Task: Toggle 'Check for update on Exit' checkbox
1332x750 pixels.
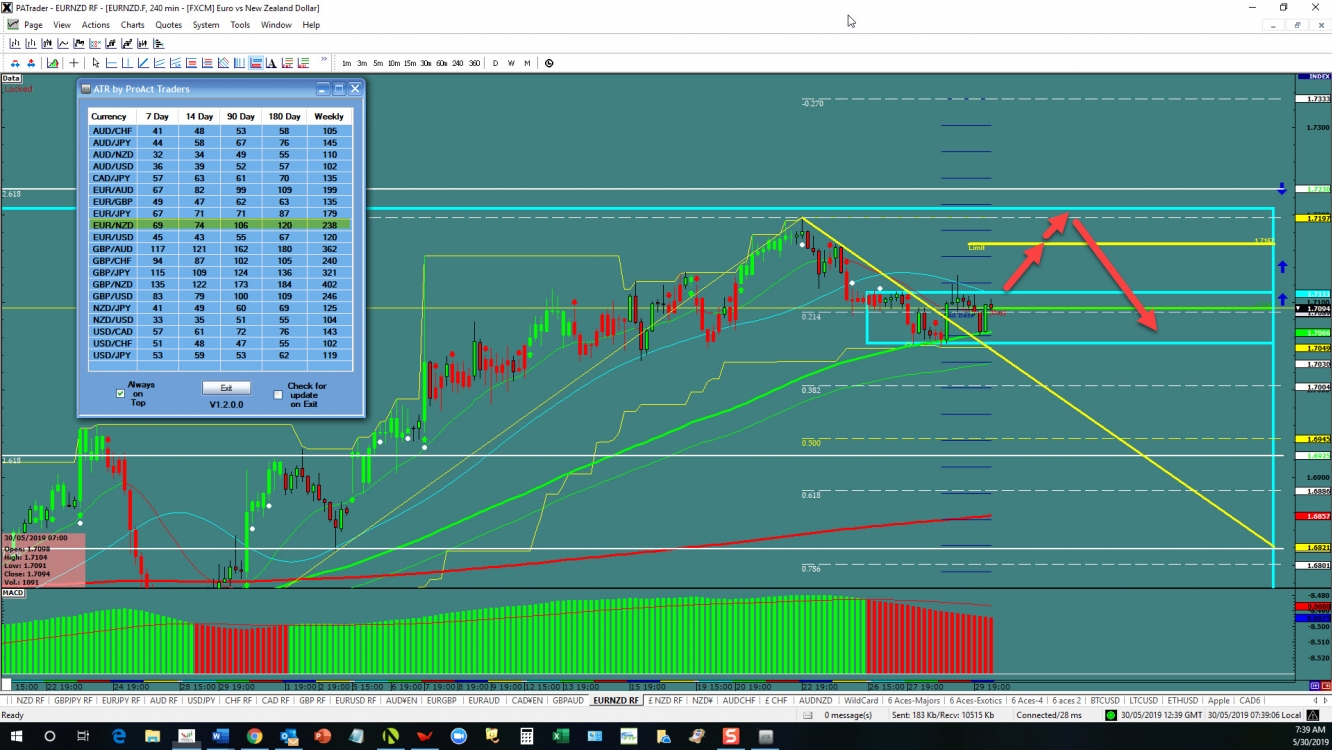Action: pyautogui.click(x=278, y=395)
